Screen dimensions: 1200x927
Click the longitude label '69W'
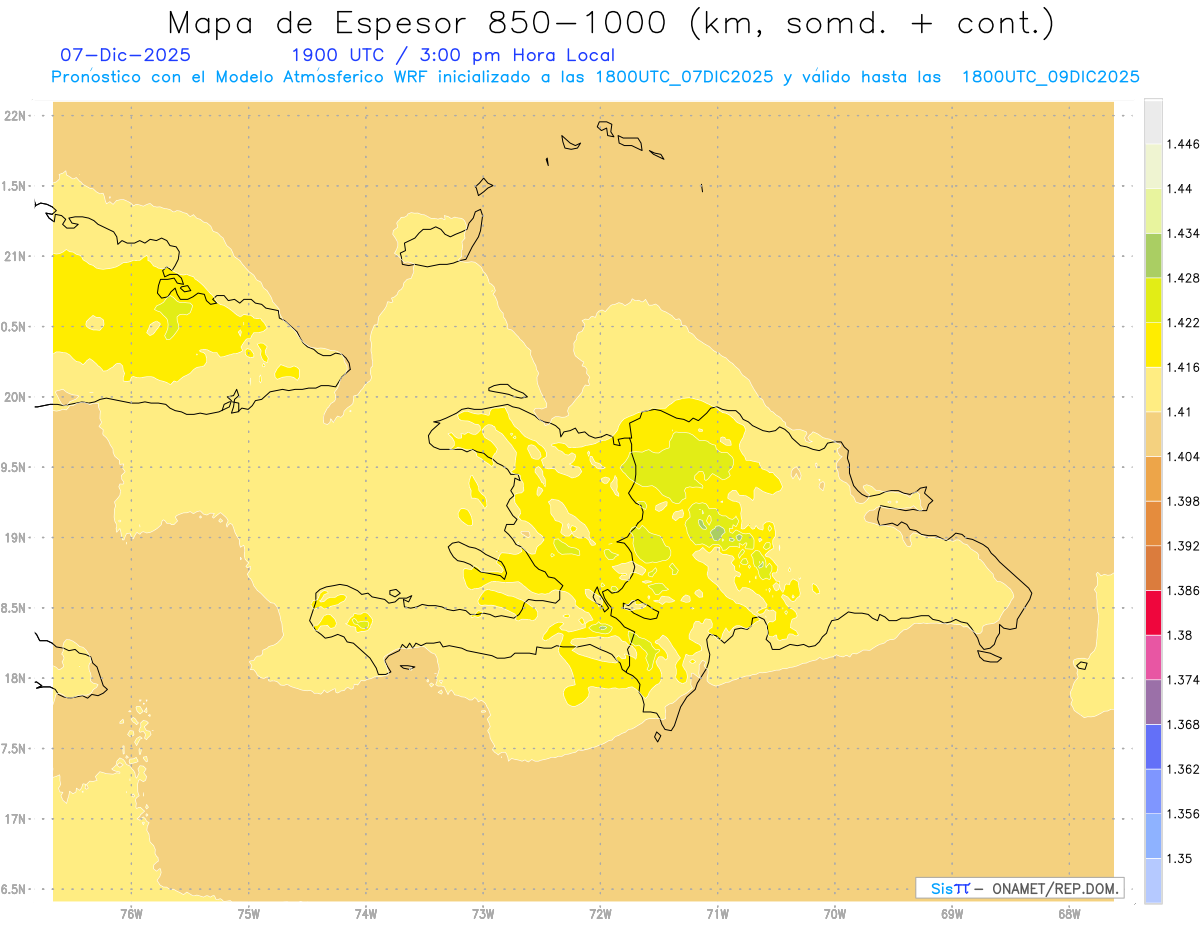click(x=952, y=914)
